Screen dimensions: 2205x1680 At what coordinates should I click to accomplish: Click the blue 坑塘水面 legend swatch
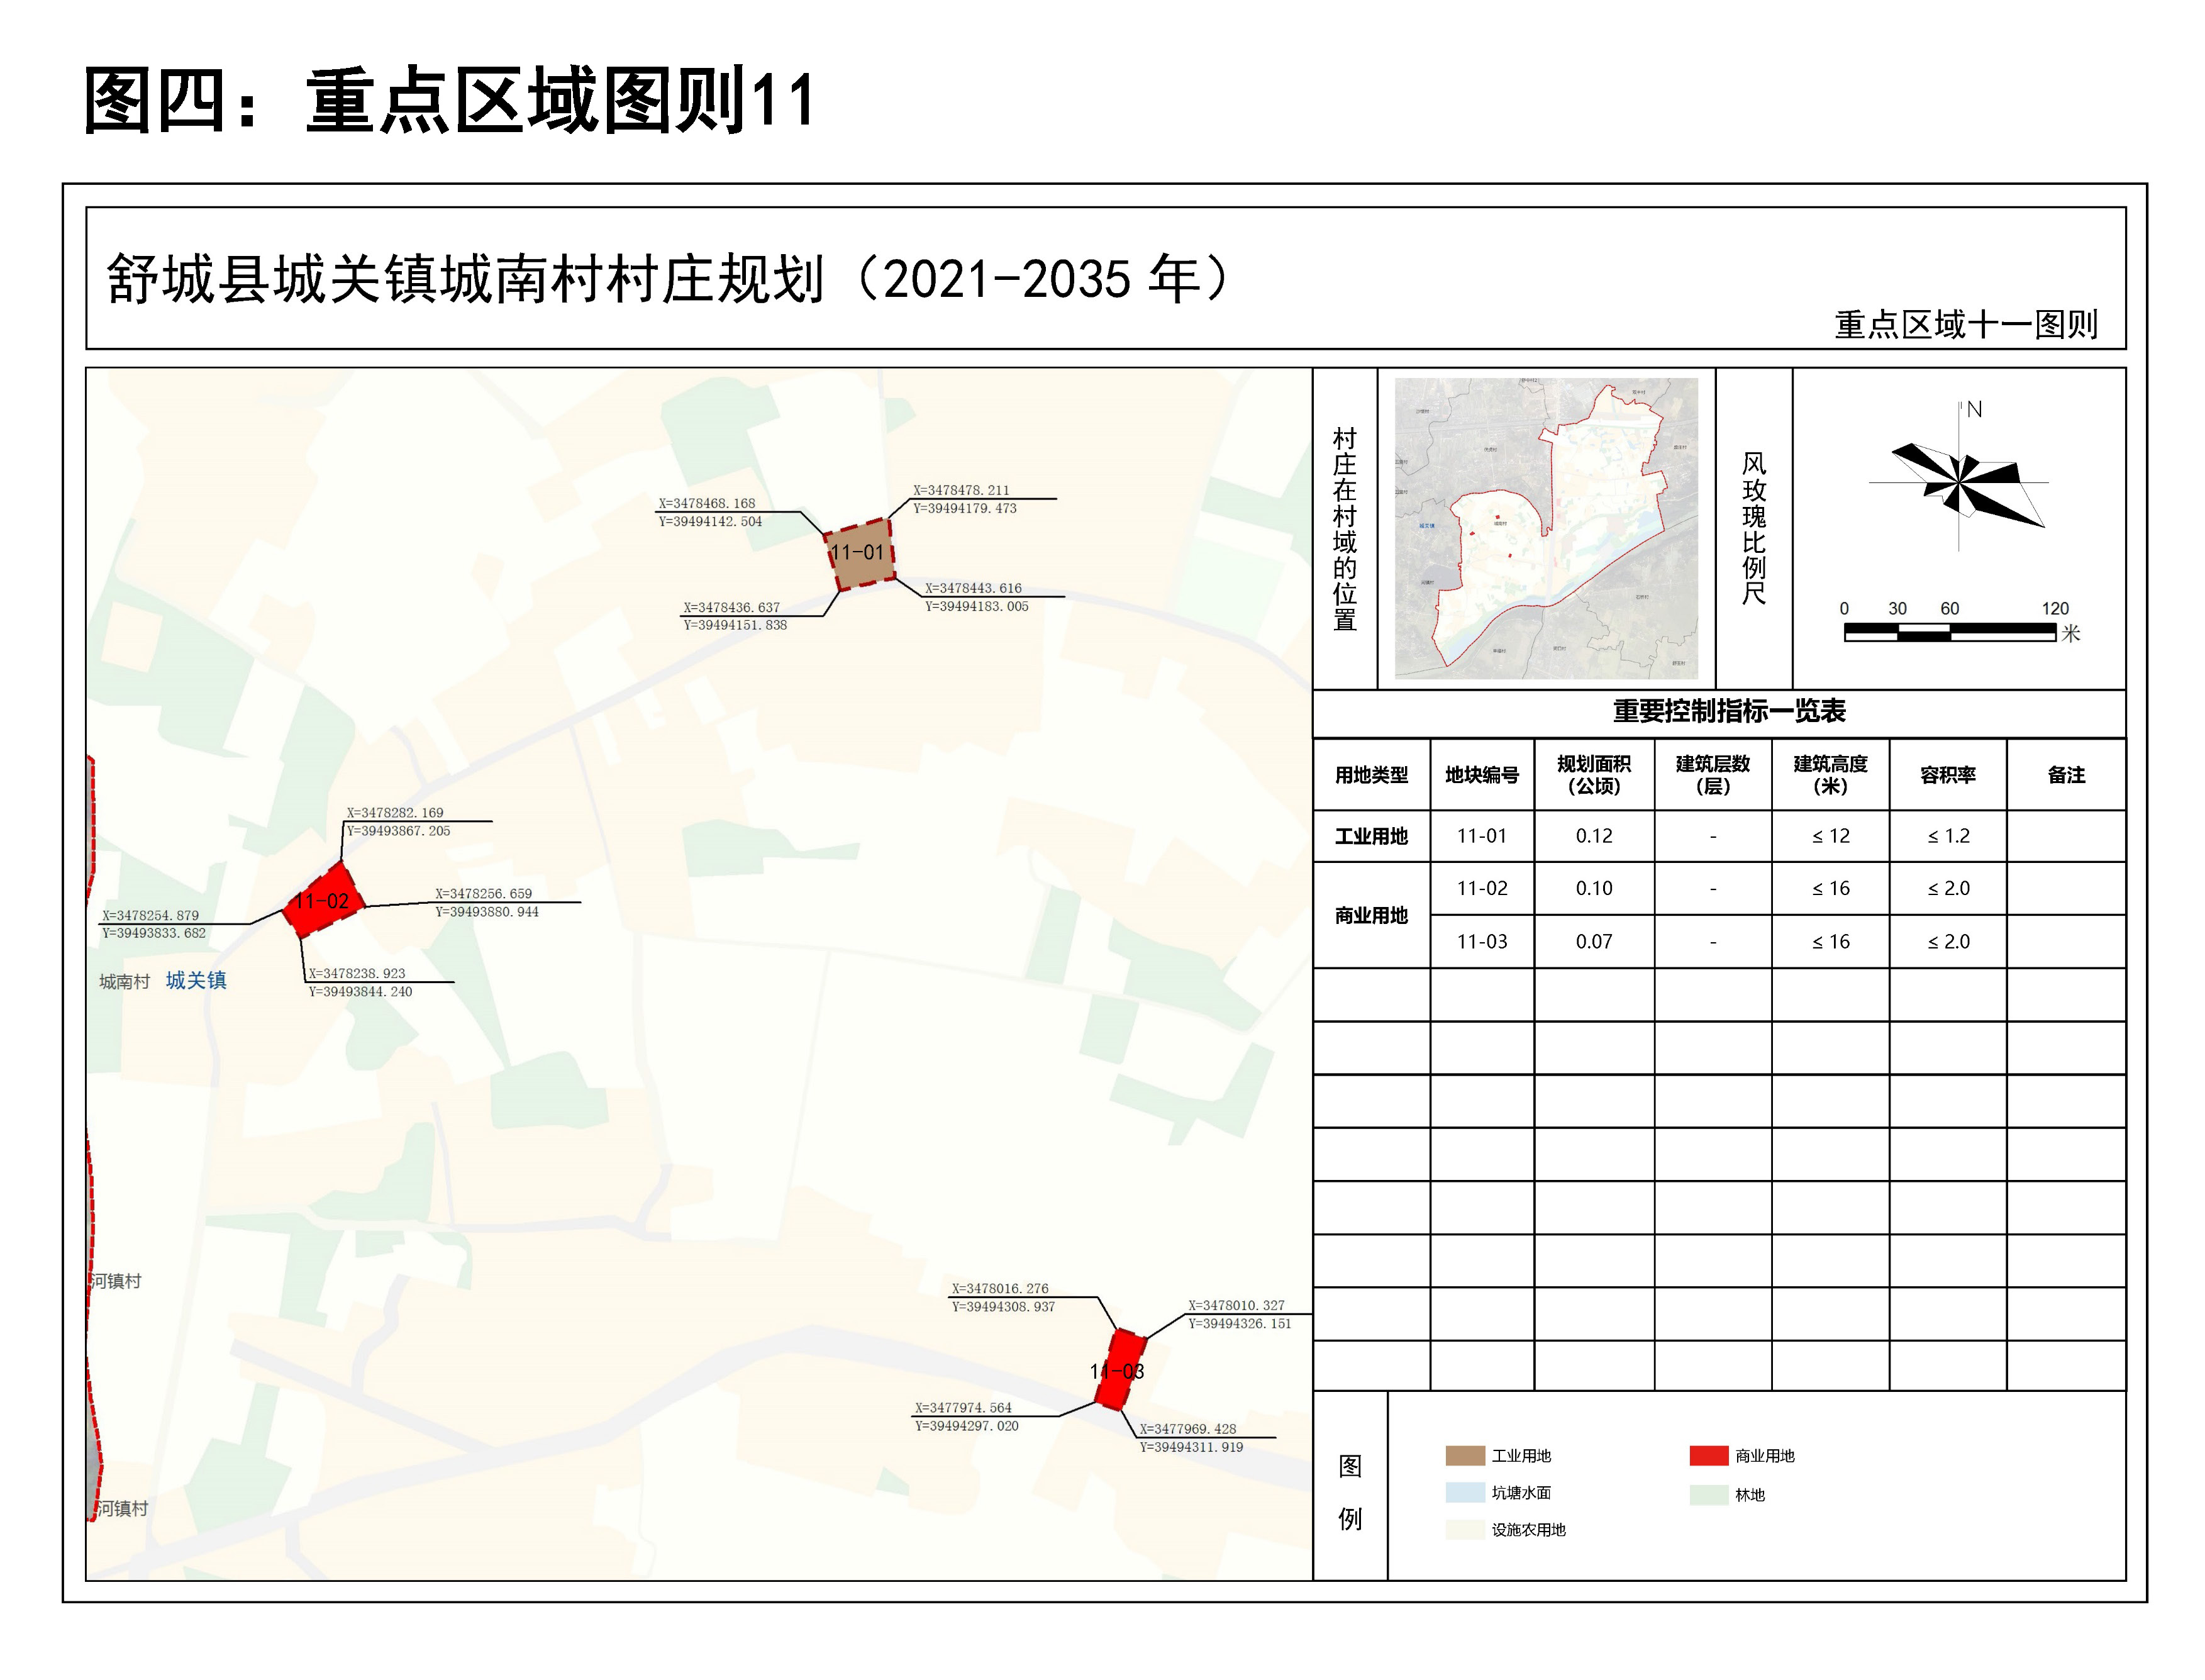click(1465, 1492)
